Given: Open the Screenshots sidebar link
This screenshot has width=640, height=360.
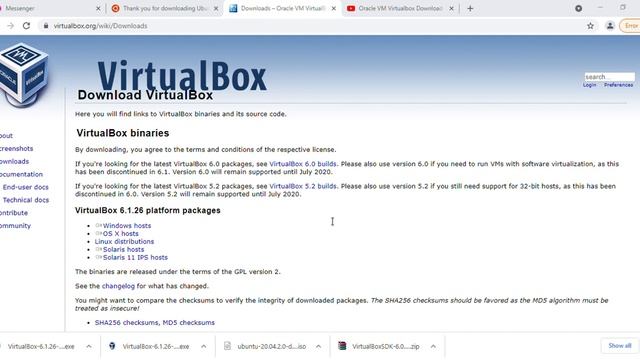Looking at the screenshot, I should (x=16, y=149).
